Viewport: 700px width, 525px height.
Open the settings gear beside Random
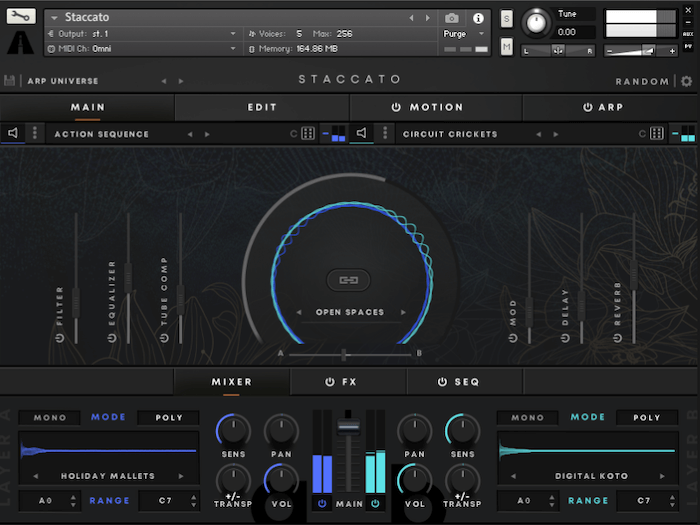[688, 81]
